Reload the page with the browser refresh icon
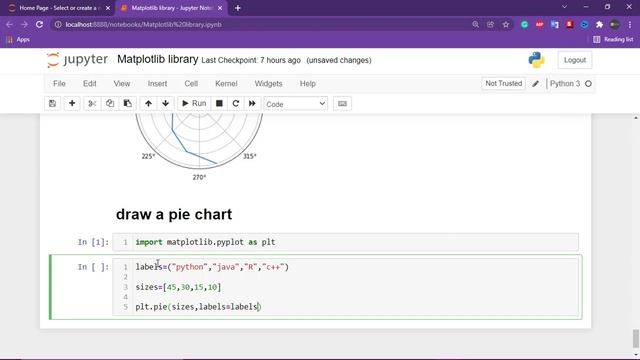The image size is (640, 360). 40,24
